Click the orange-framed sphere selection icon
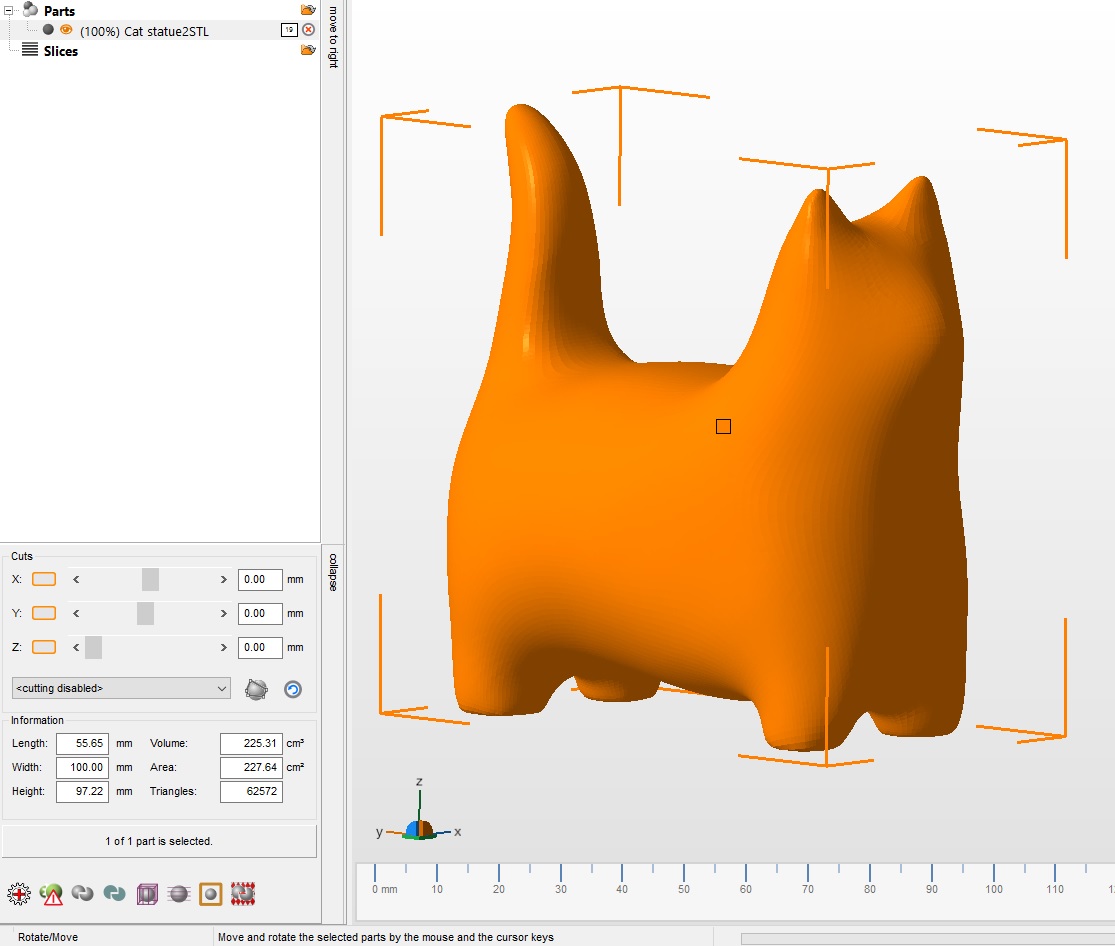 (x=210, y=894)
